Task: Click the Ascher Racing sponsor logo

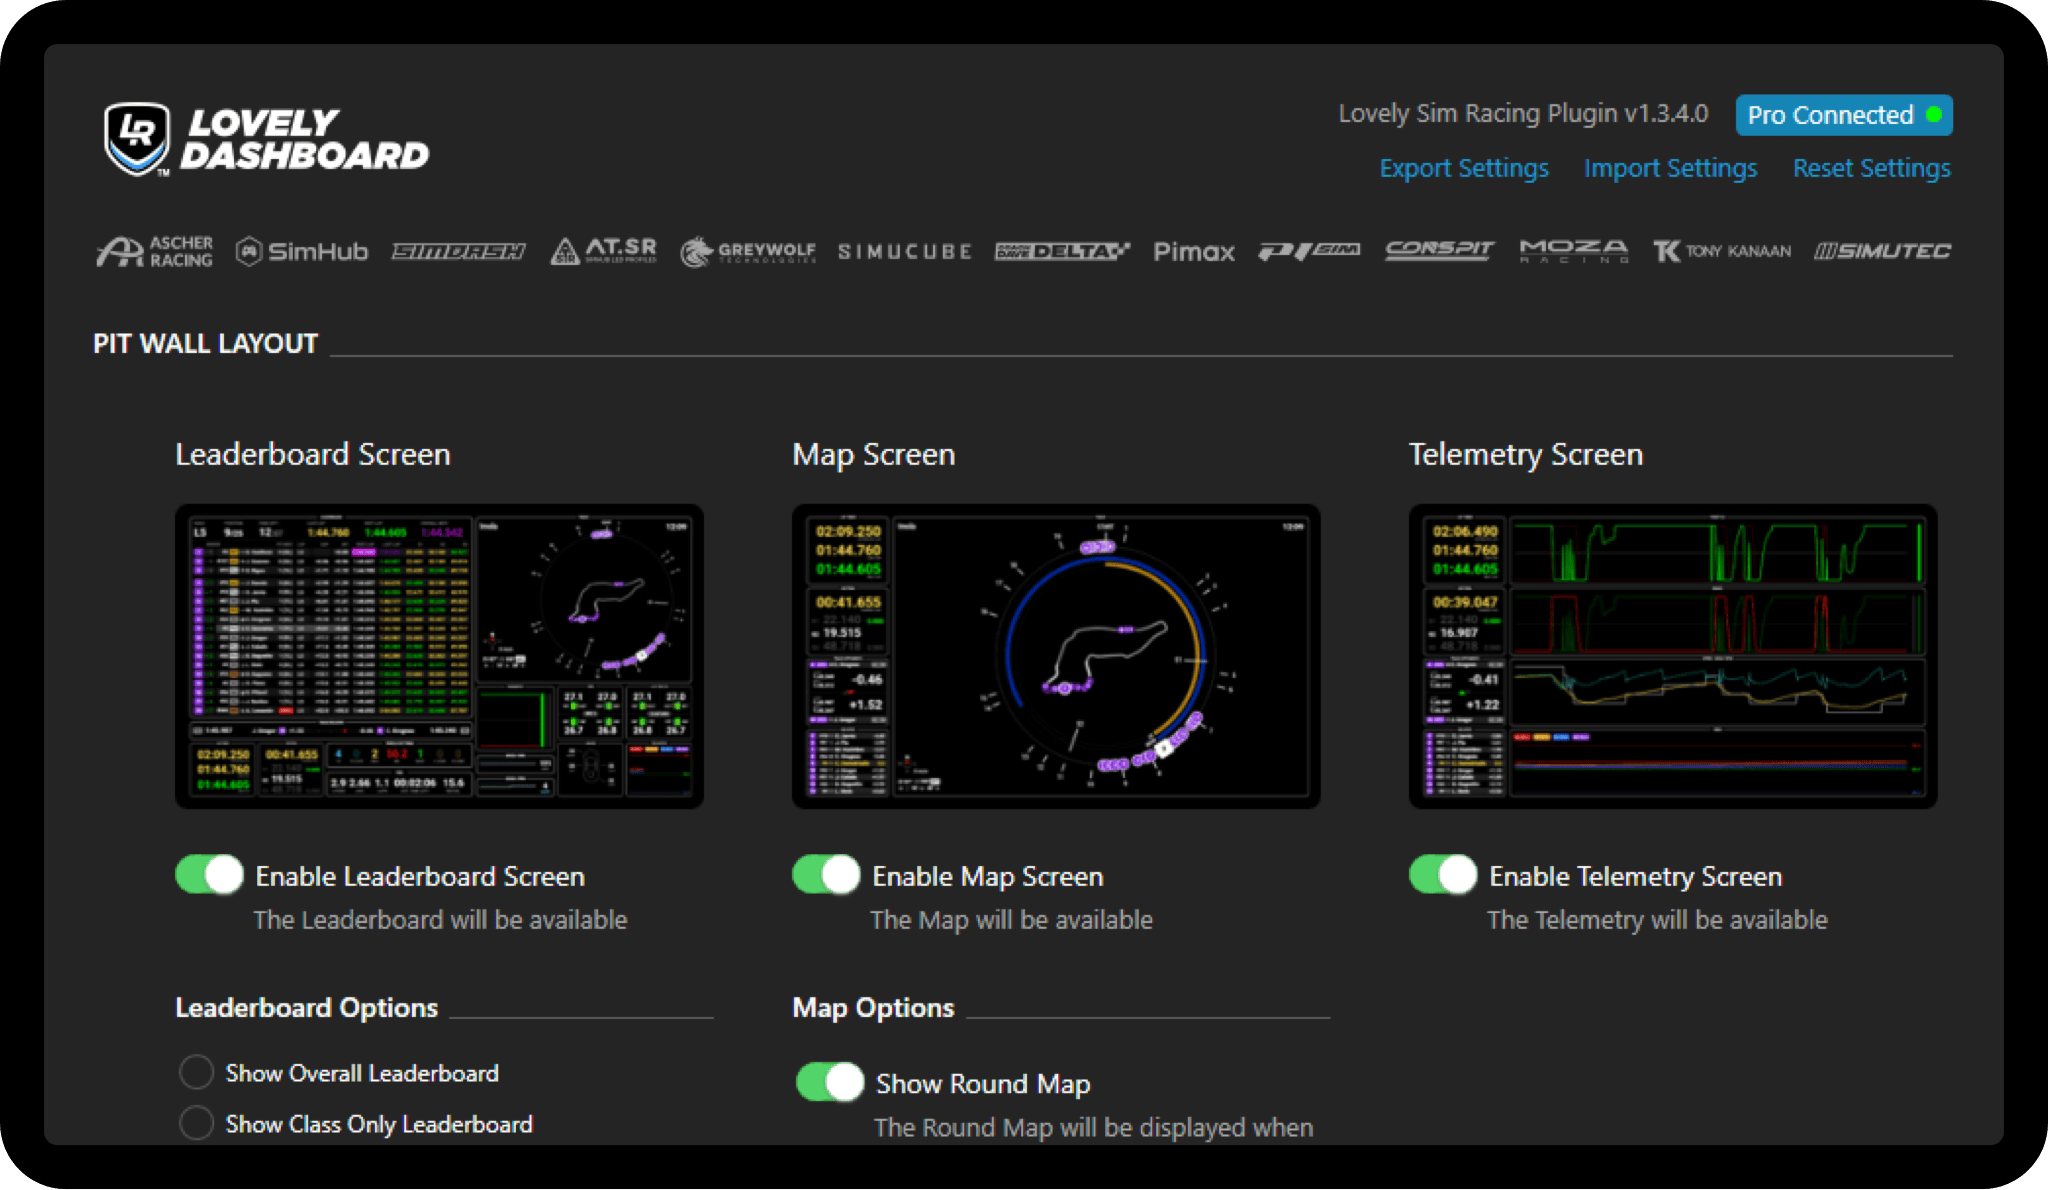Action: click(155, 251)
